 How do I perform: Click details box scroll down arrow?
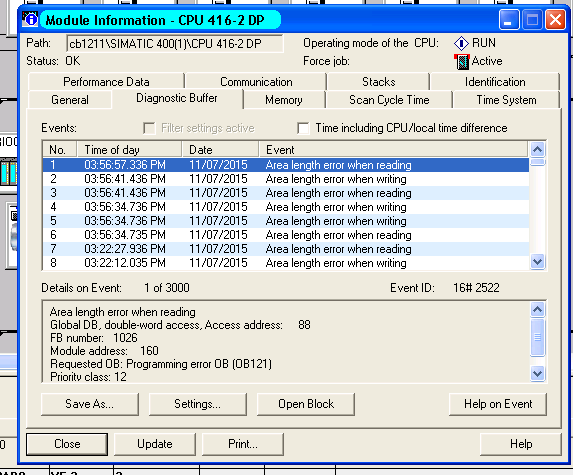pyautogui.click(x=538, y=373)
